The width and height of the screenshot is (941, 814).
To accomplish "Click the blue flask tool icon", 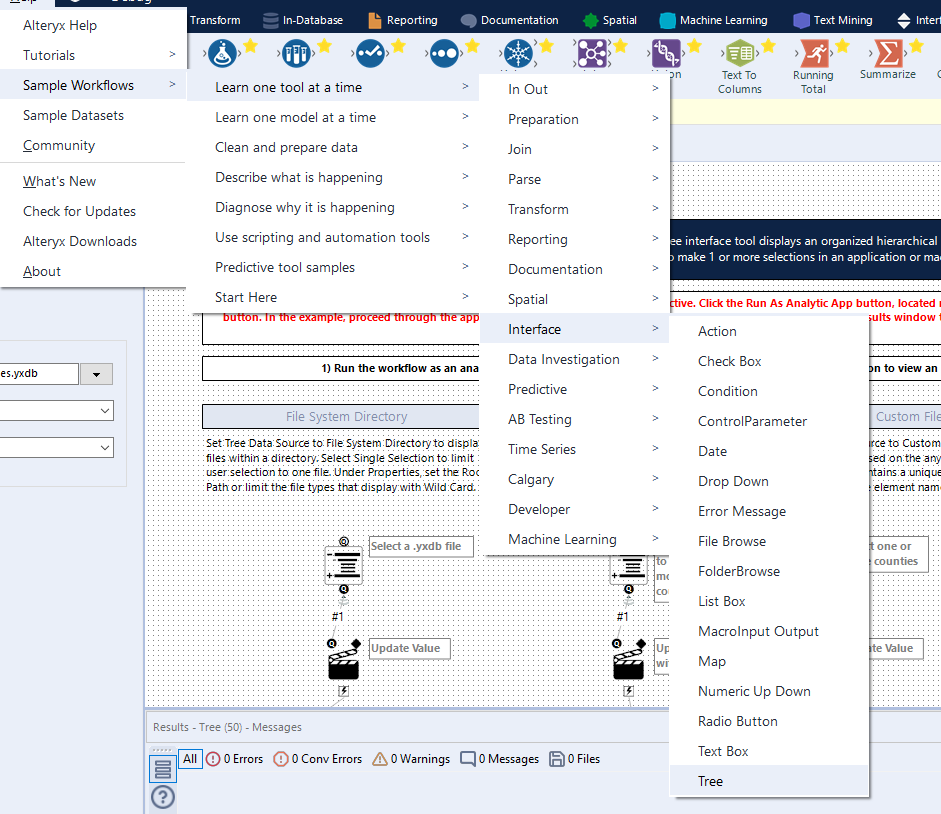I will [223, 54].
